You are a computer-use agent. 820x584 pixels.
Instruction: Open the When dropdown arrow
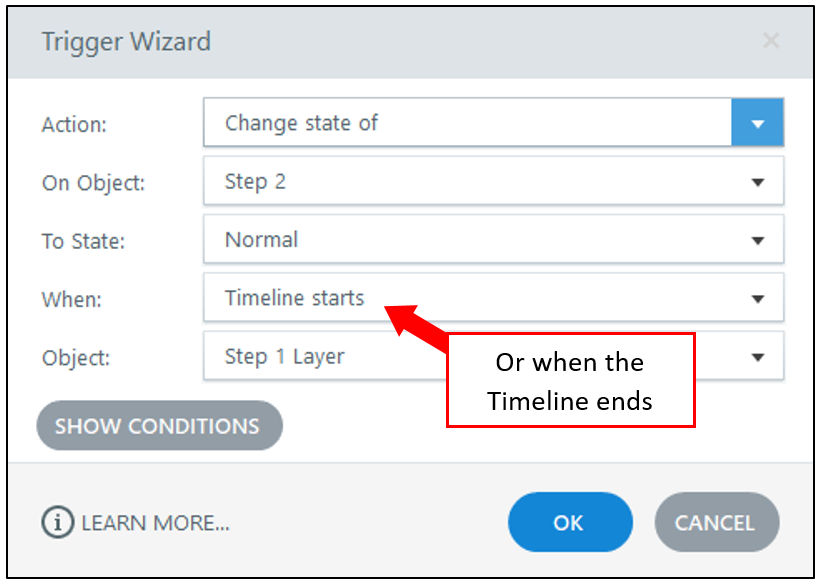758,299
